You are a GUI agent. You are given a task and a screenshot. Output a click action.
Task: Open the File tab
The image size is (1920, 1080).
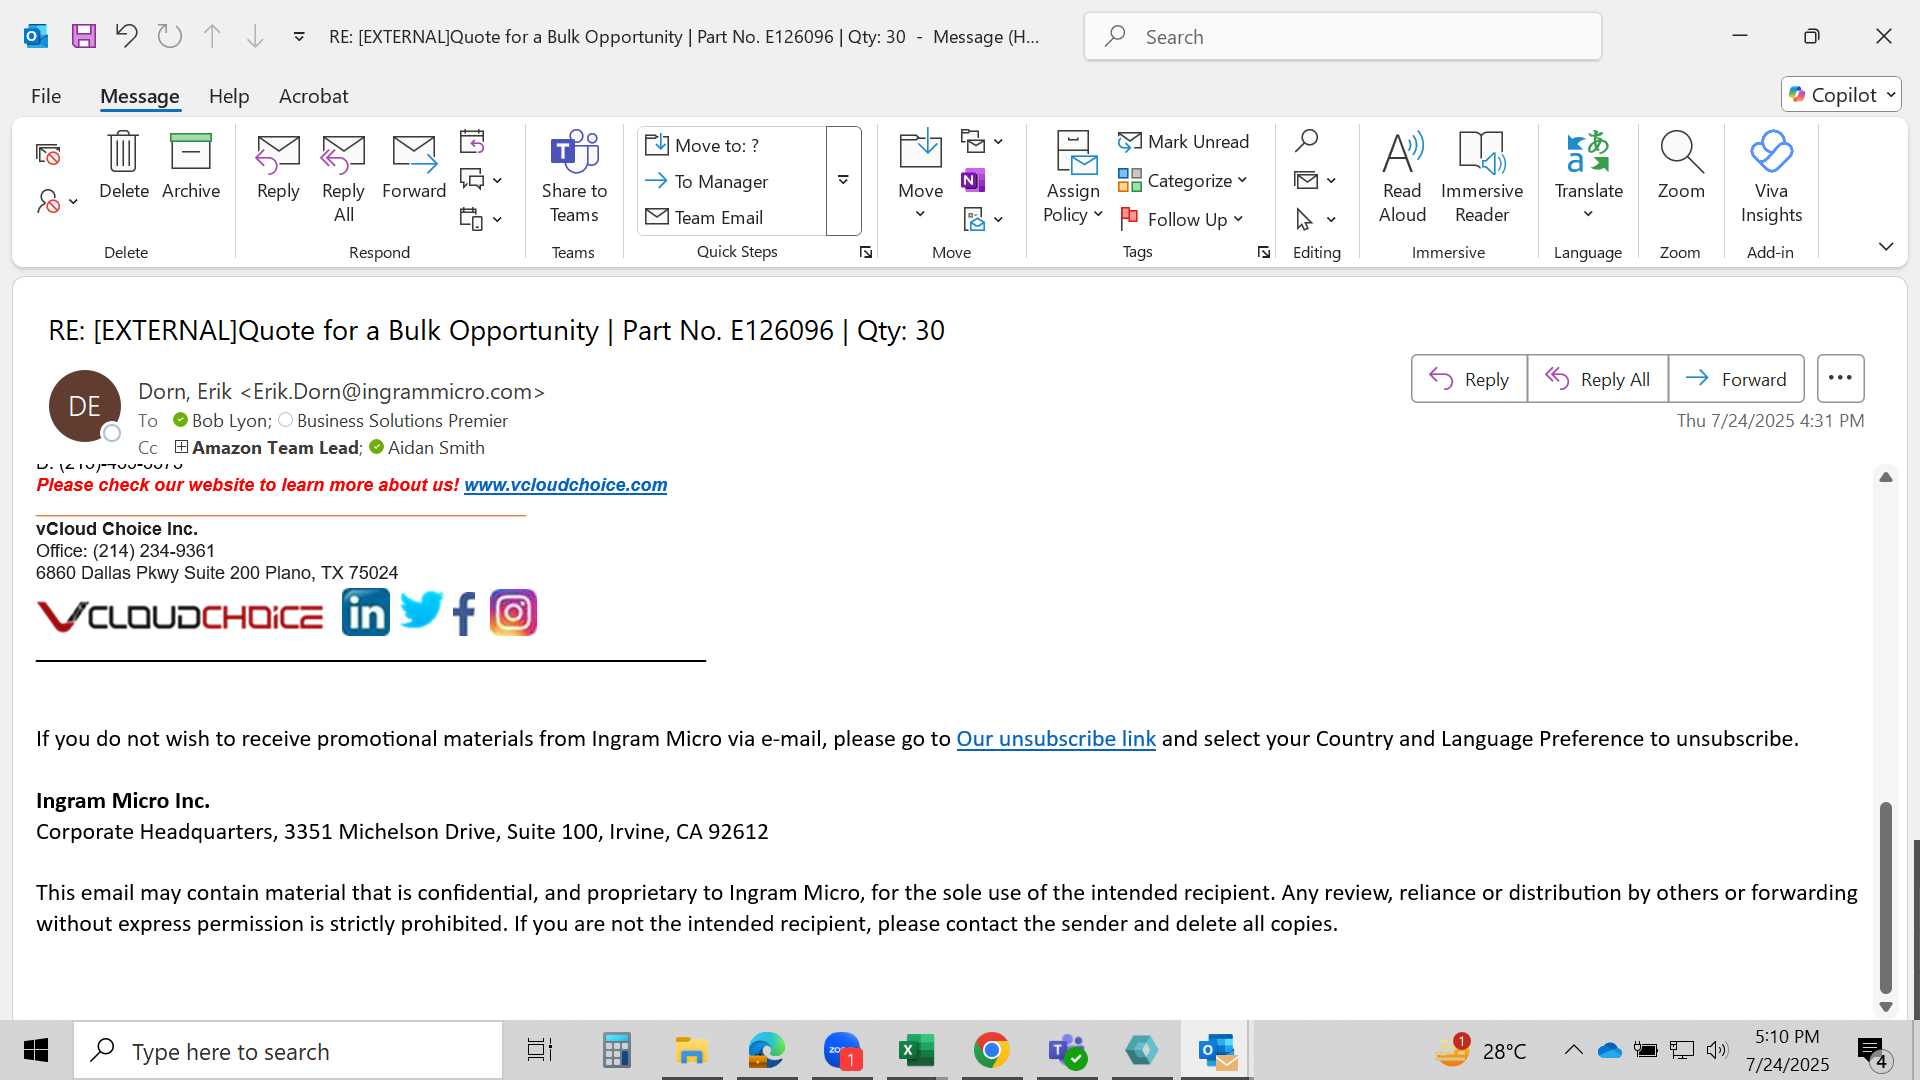46,96
